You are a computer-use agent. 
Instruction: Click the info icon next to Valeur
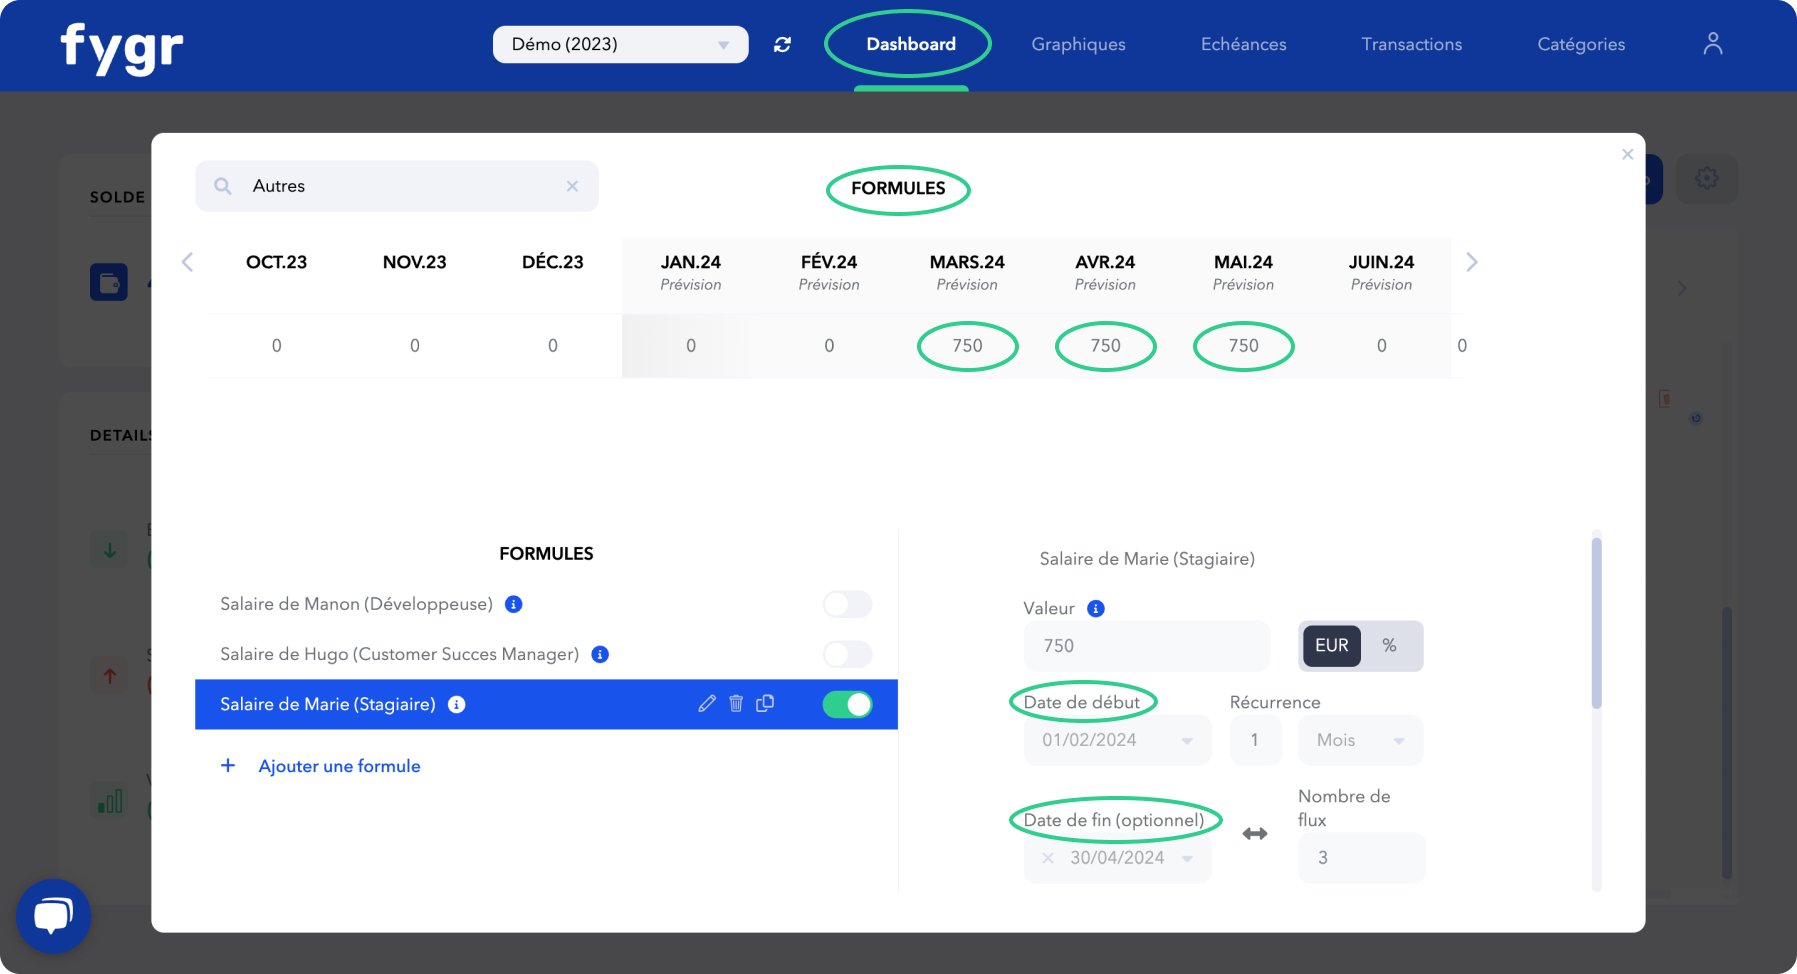(x=1095, y=608)
